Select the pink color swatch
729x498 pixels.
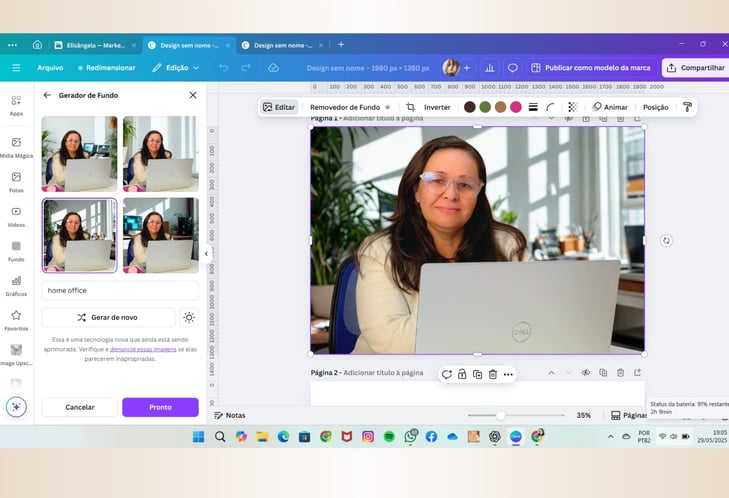(516, 107)
